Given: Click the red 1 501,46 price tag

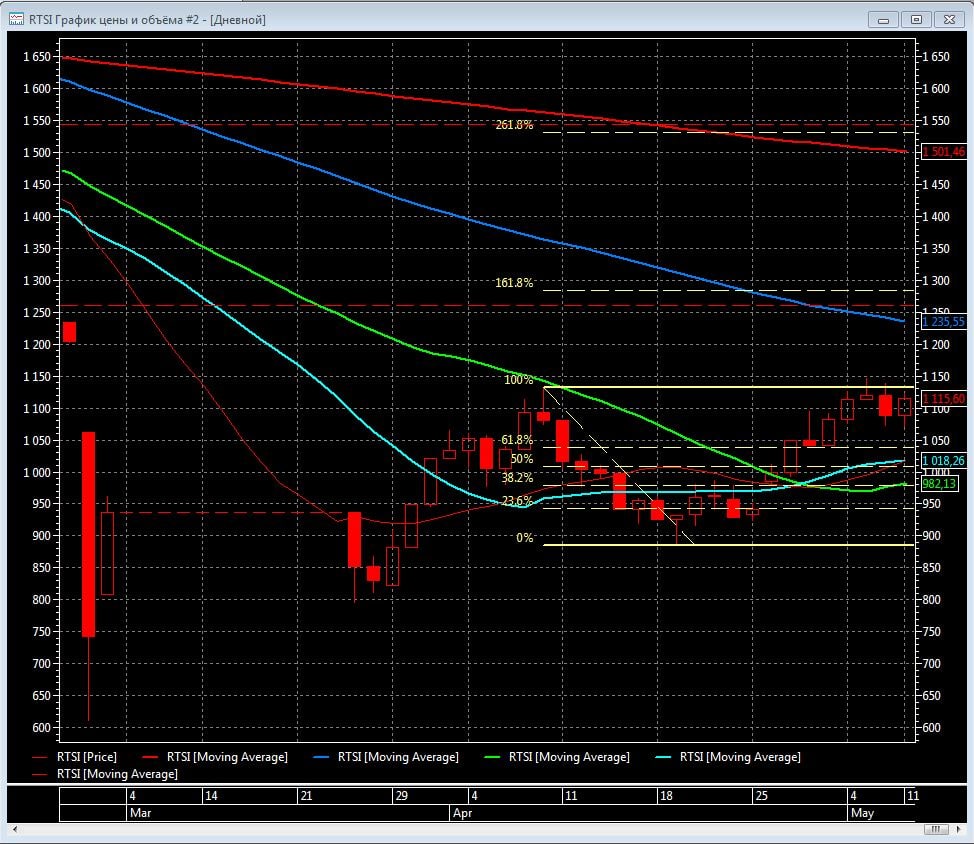Looking at the screenshot, I should pyautogui.click(x=944, y=152).
